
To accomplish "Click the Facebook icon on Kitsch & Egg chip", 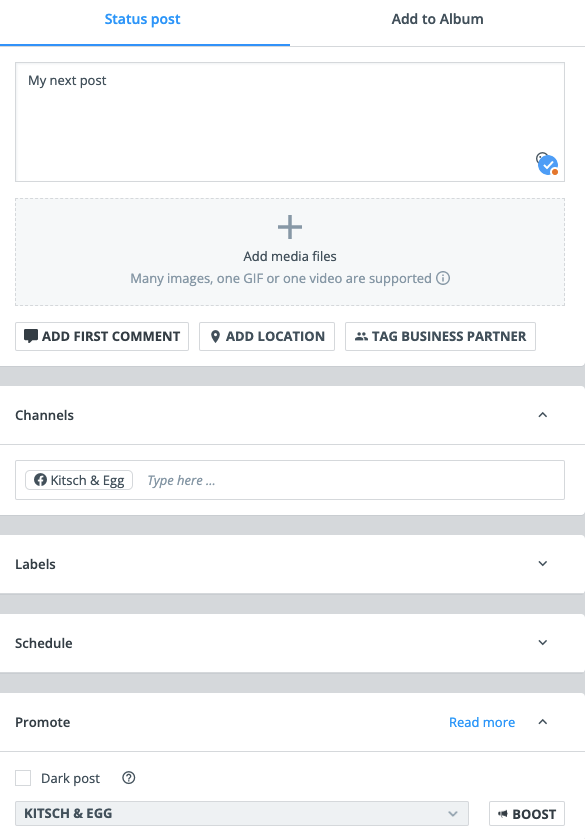I will coord(40,480).
